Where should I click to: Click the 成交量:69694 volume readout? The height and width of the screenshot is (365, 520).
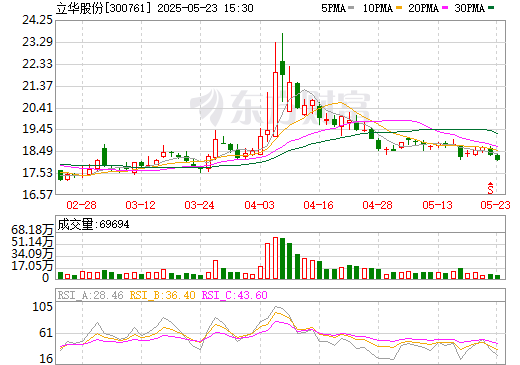point(93,224)
